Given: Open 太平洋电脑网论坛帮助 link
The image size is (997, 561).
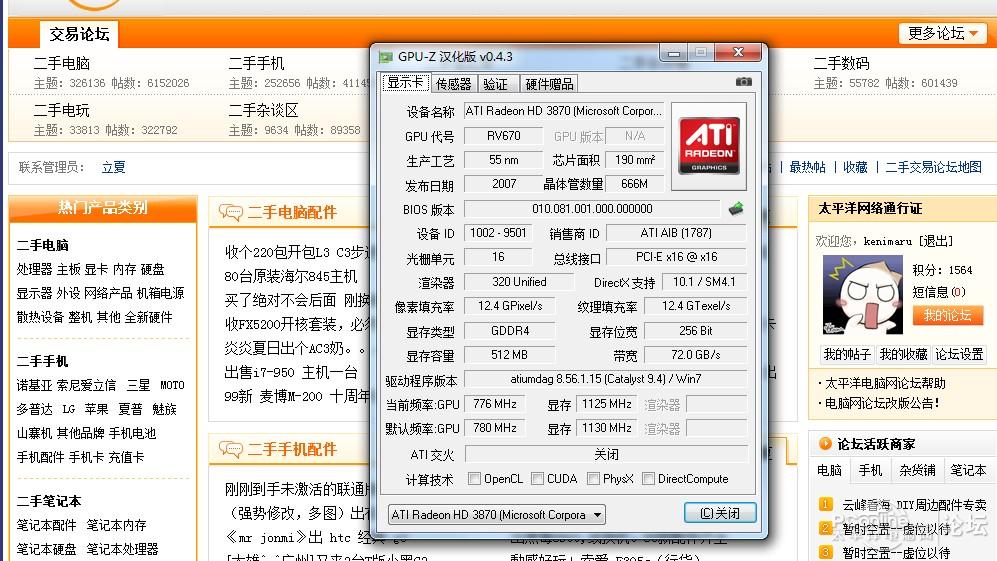Looking at the screenshot, I should coord(885,383).
